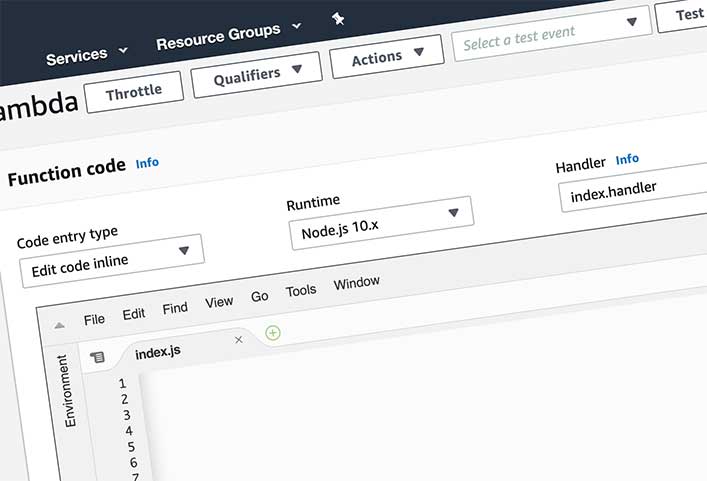The image size is (707, 481).
Task: Click line number 1 in the gutter
Action: pyautogui.click(x=122, y=384)
